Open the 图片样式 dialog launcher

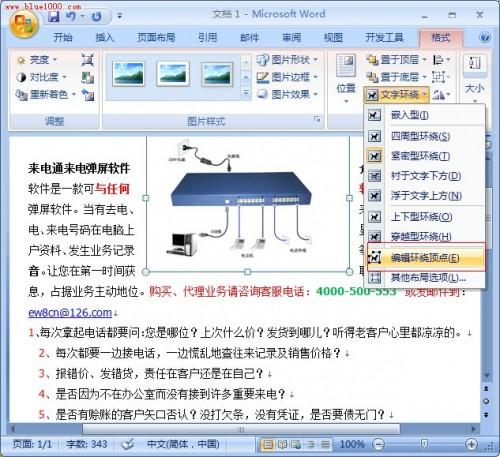click(317, 119)
